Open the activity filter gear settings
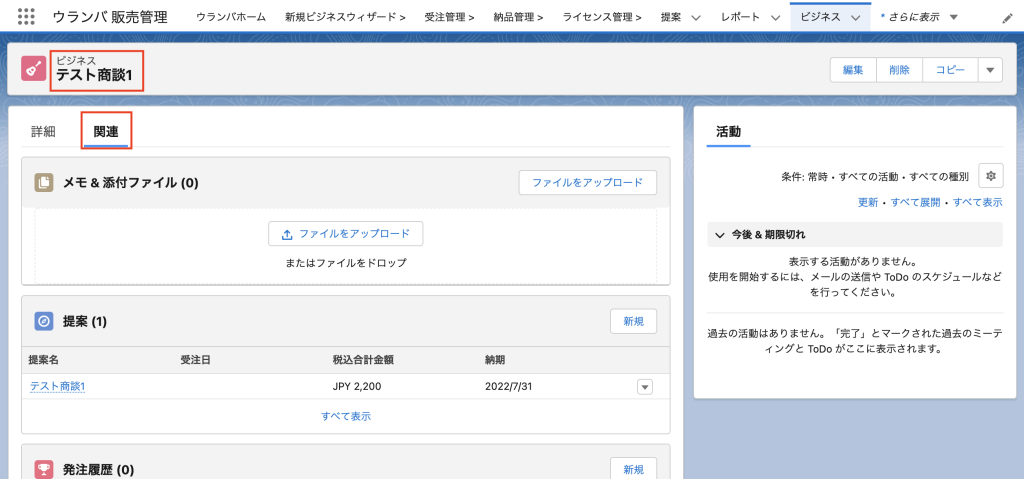Viewport: 1024px width, 479px height. (991, 176)
